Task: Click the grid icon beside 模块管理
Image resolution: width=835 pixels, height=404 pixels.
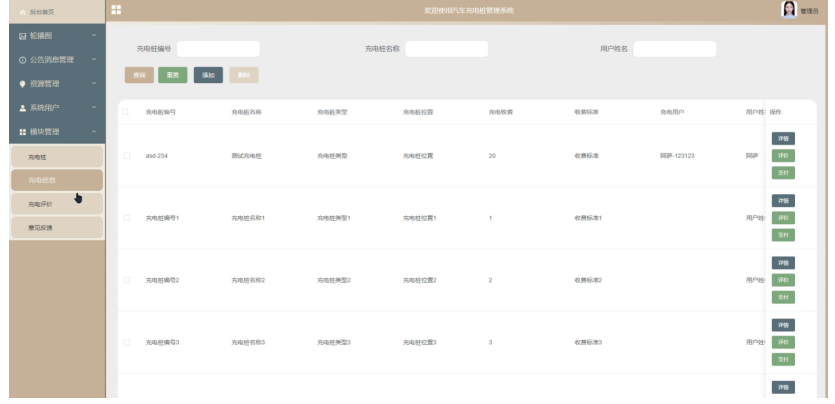Action: point(22,132)
